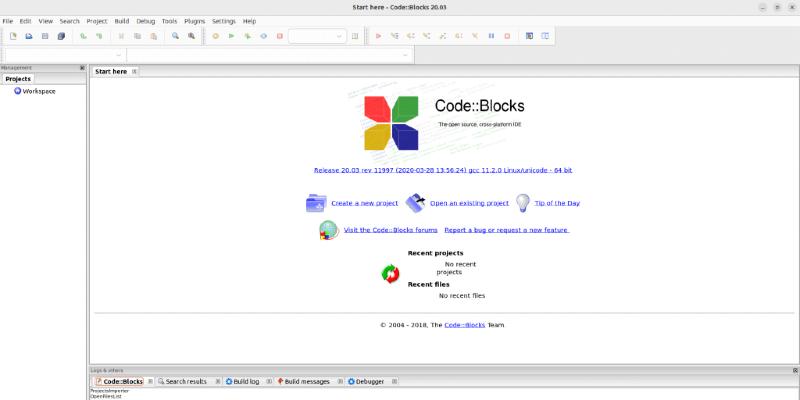Open the Plugins menu
The width and height of the screenshot is (800, 400).
tap(194, 20)
